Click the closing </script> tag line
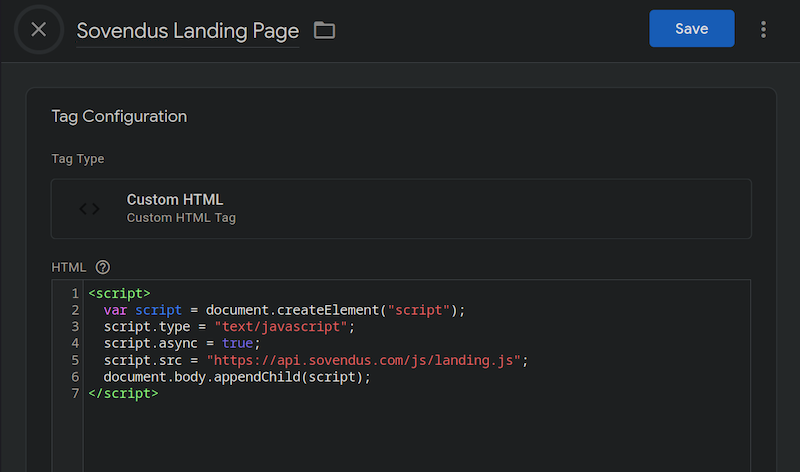 (123, 393)
